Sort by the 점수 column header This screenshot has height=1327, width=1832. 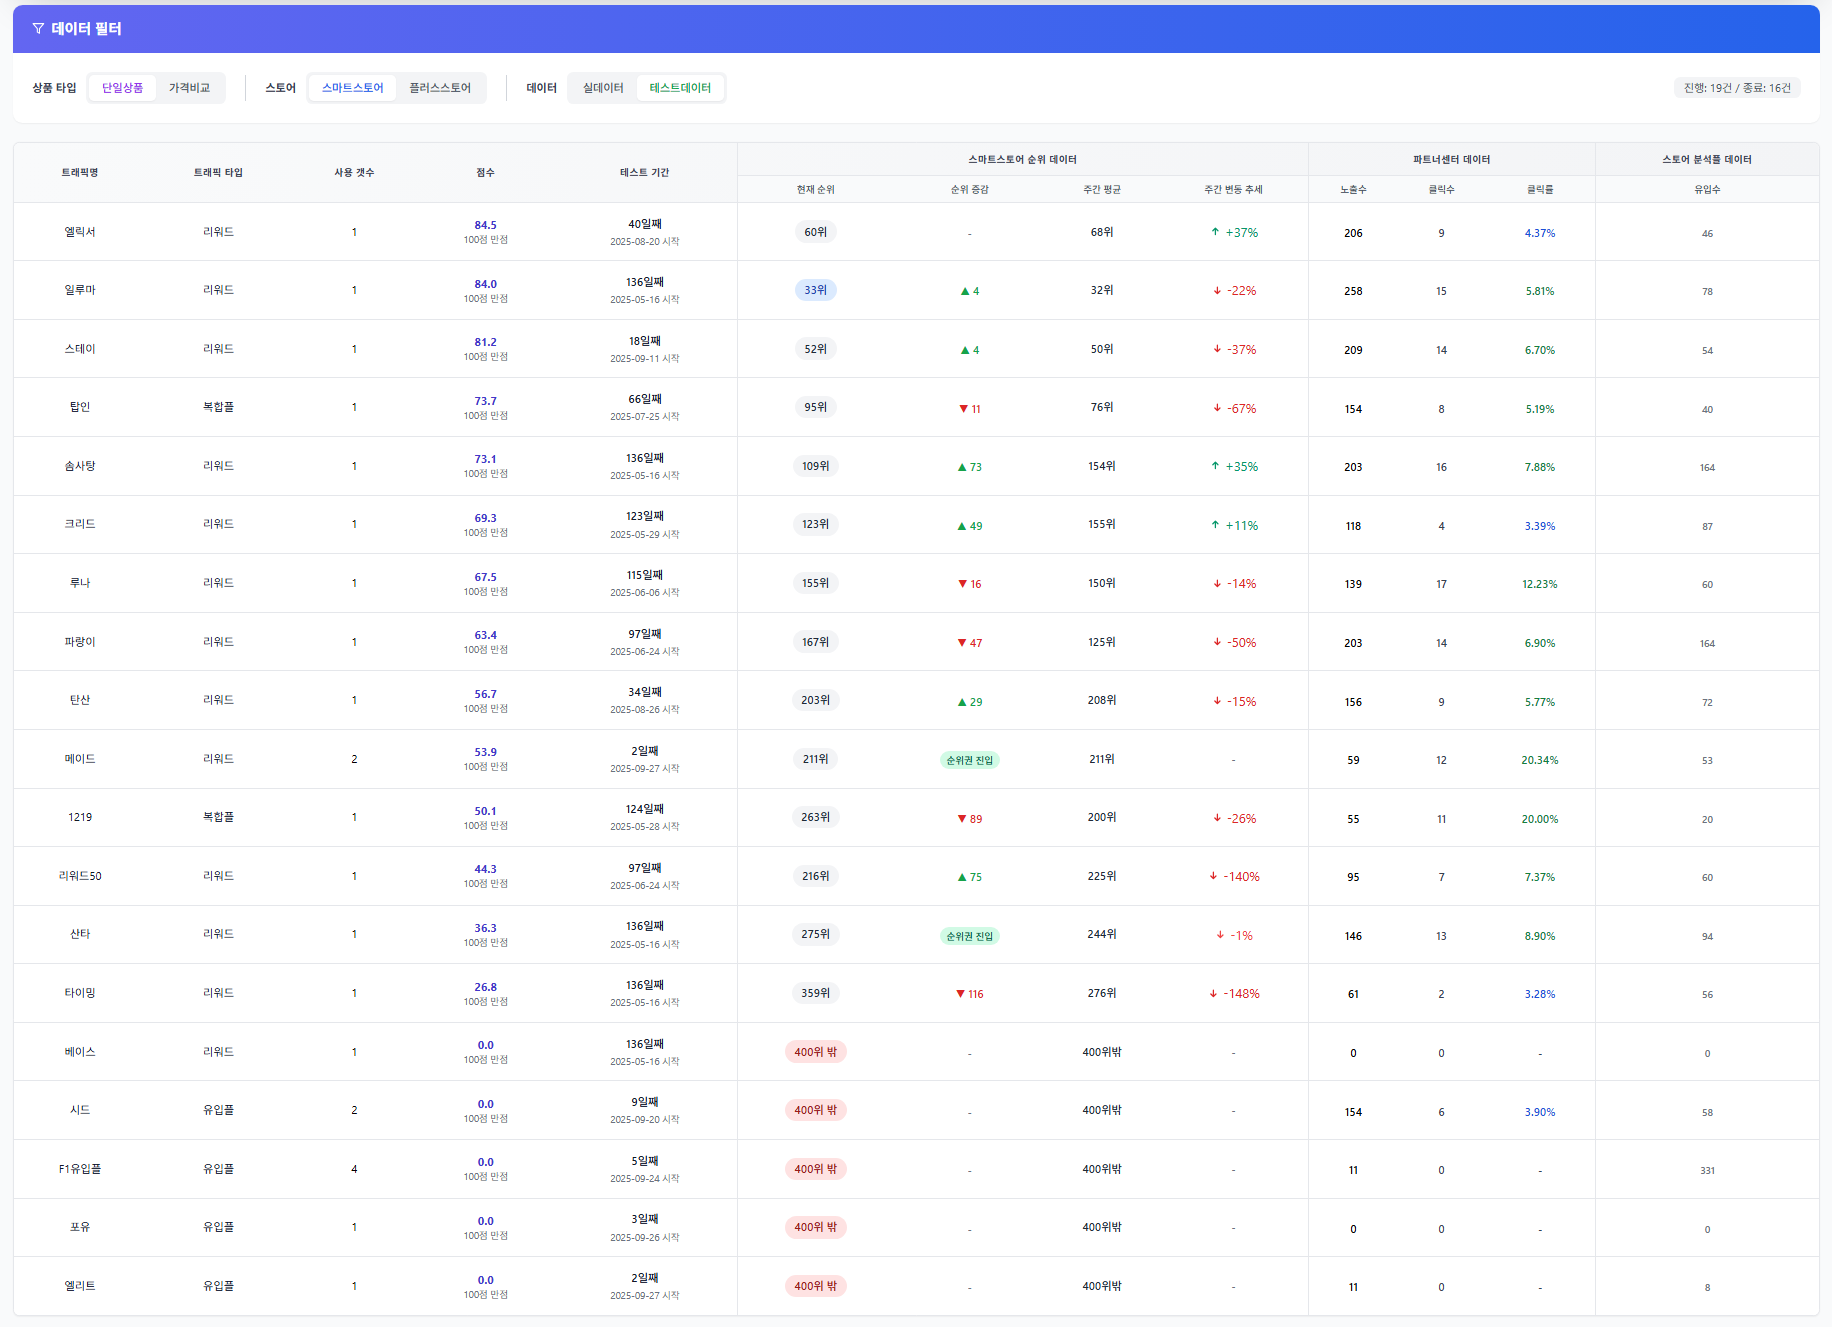pyautogui.click(x=485, y=173)
